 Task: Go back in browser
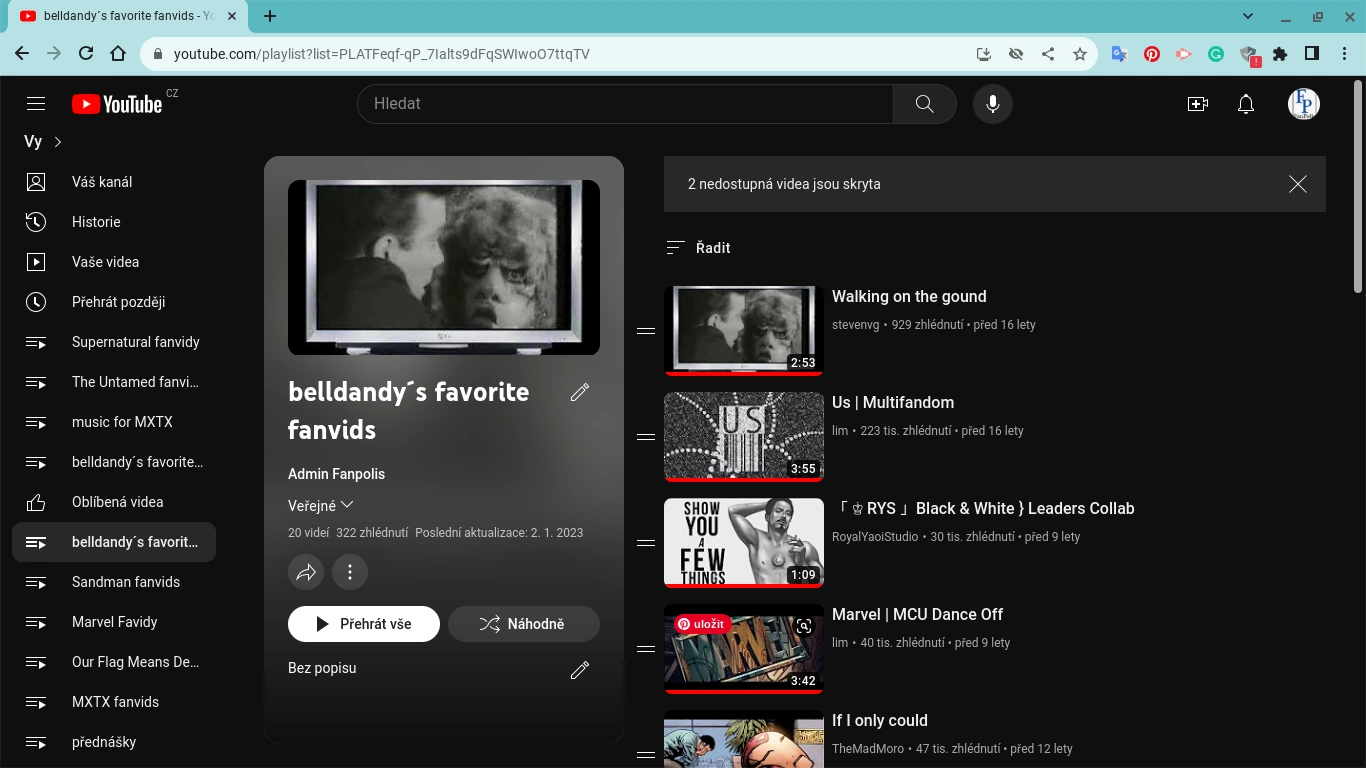(22, 54)
